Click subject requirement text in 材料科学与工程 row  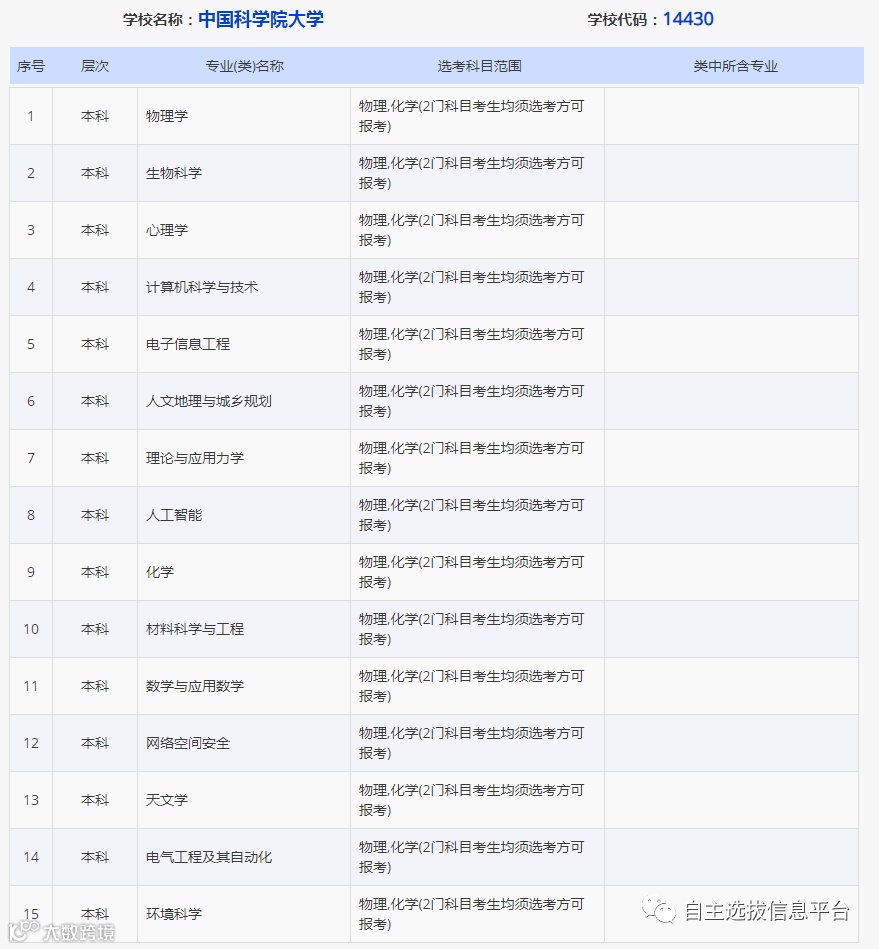[x=472, y=629]
